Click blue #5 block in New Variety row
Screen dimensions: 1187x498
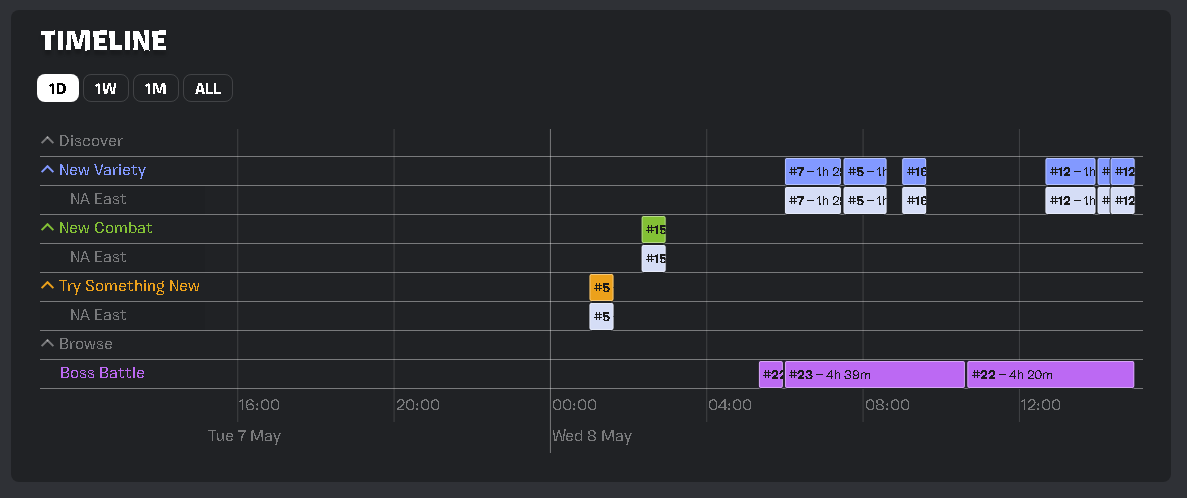[865, 172]
